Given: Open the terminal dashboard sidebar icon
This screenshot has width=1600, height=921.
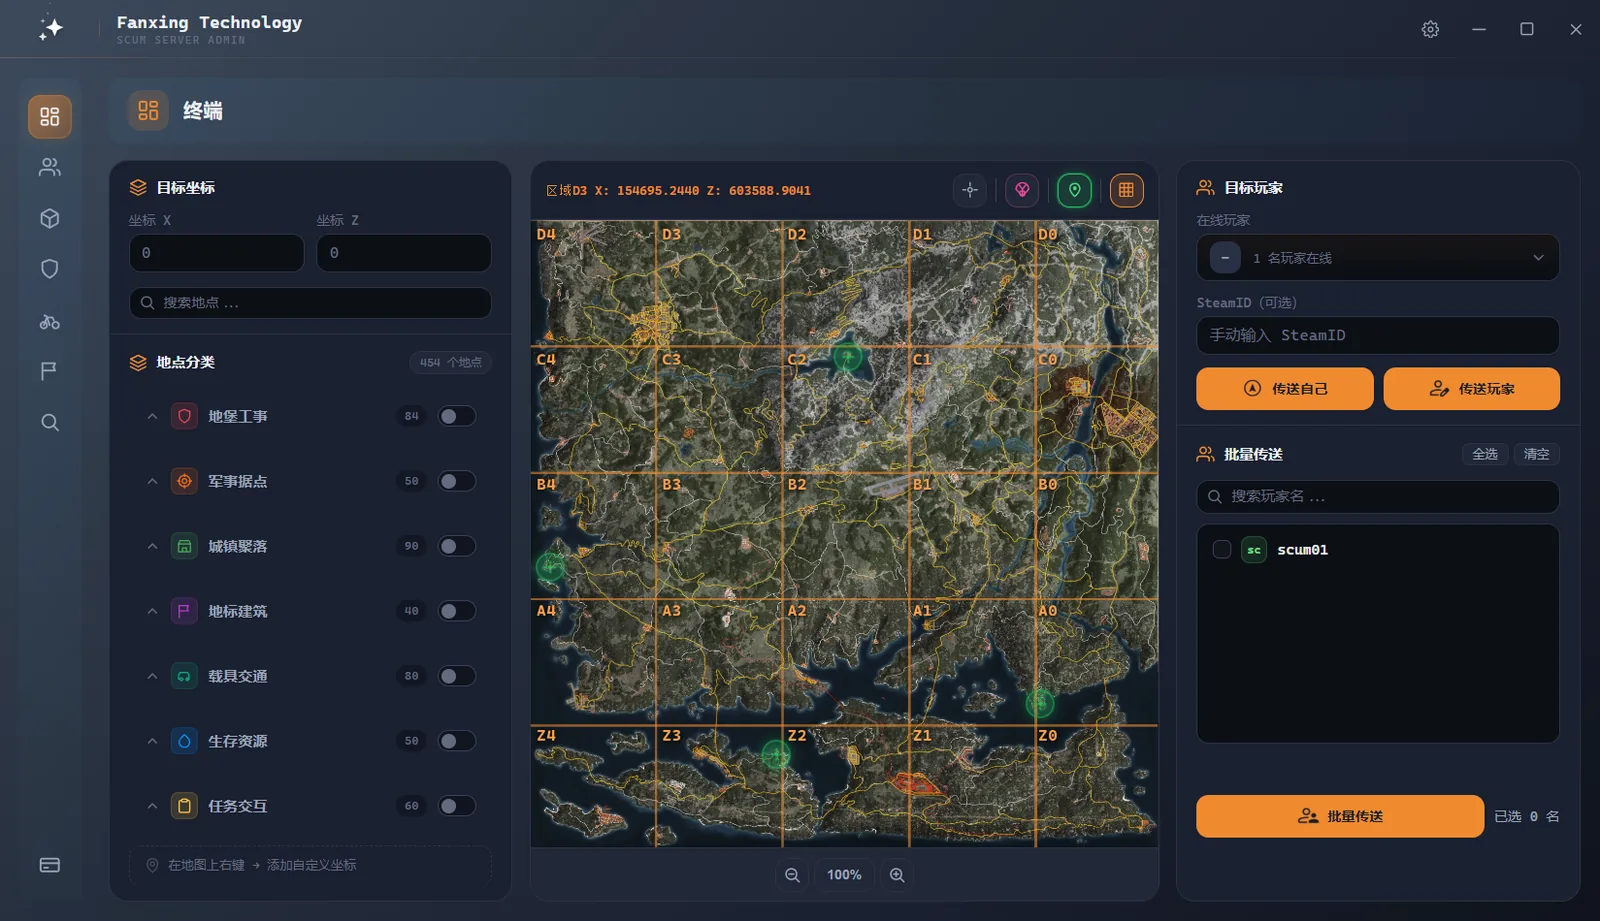Looking at the screenshot, I should pos(50,117).
